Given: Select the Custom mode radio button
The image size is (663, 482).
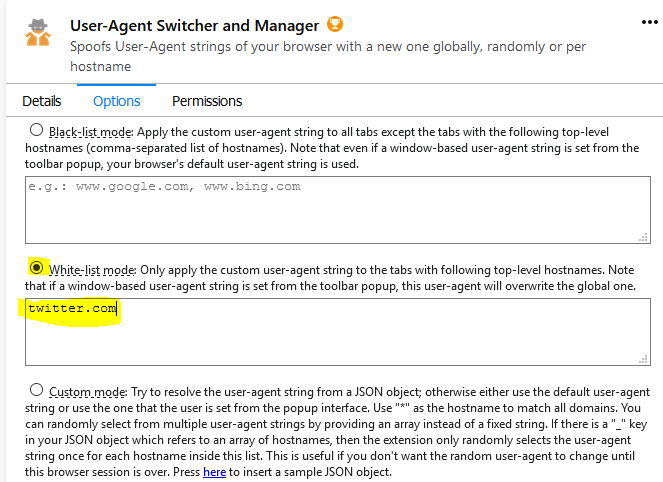Looking at the screenshot, I should 36,389.
